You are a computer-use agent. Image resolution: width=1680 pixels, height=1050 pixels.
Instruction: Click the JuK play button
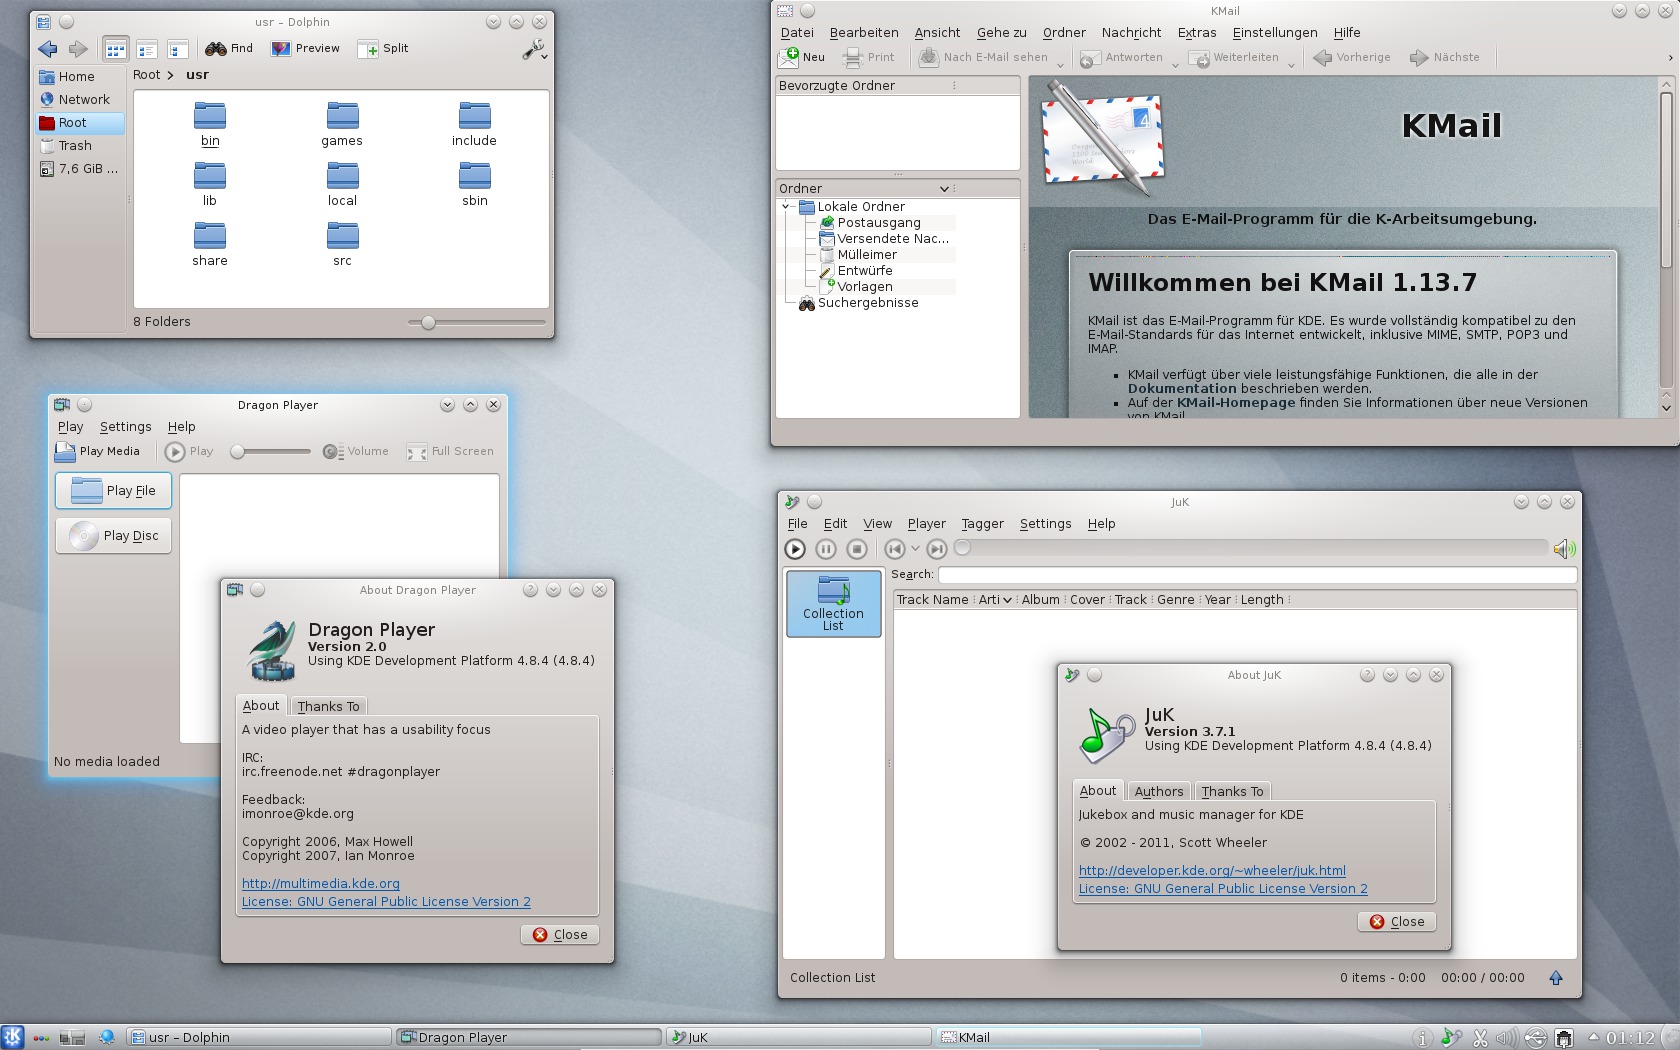[795, 549]
